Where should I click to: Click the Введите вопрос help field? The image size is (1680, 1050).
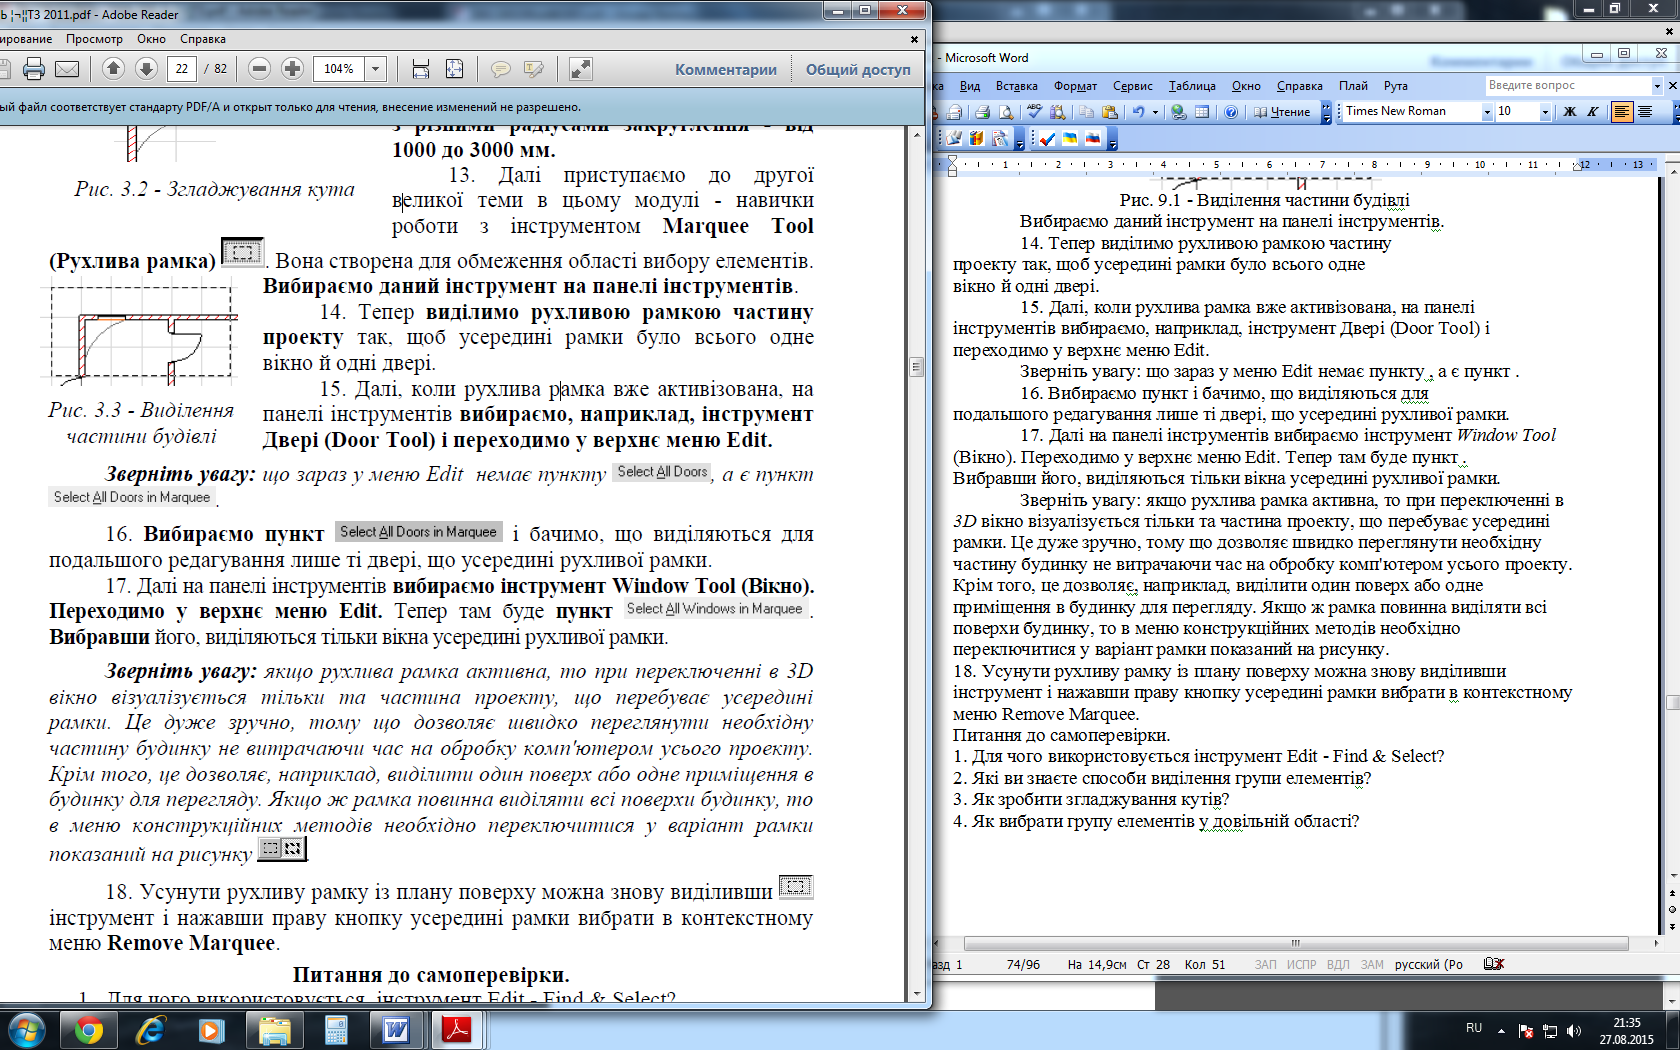[x=1567, y=86]
